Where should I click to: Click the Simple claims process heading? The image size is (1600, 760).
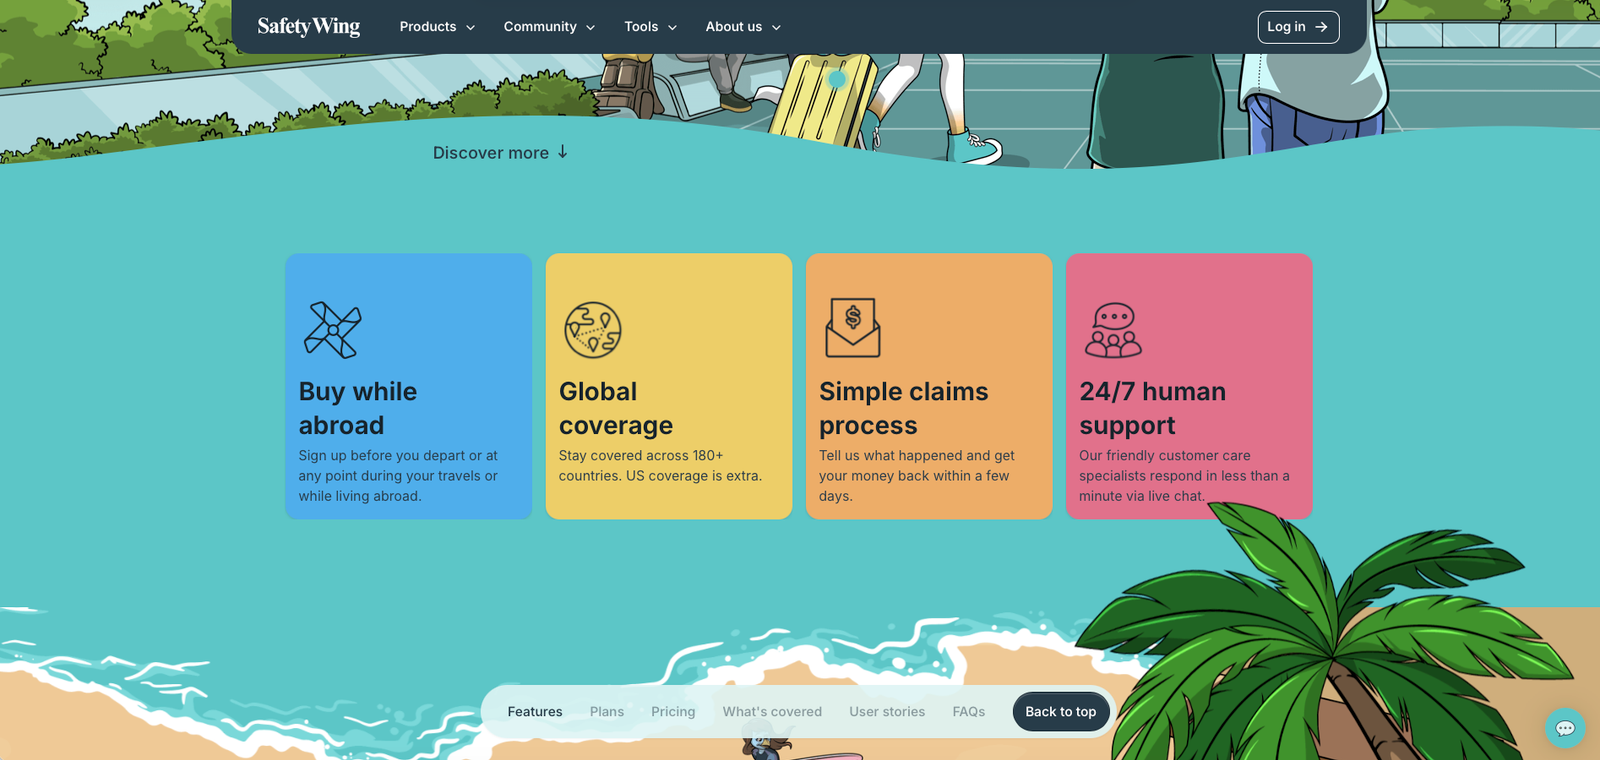904,408
